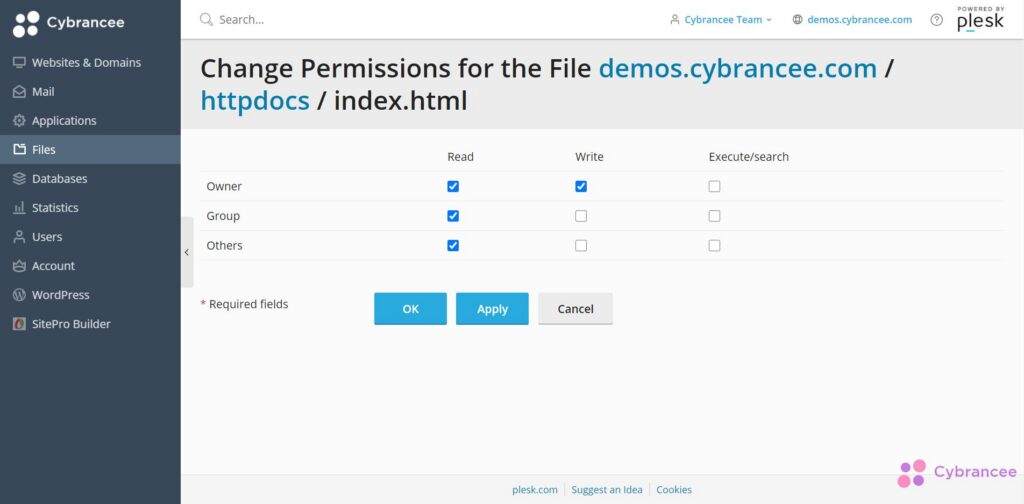
Task: Open the plesk.com footer link
Action: pos(535,490)
